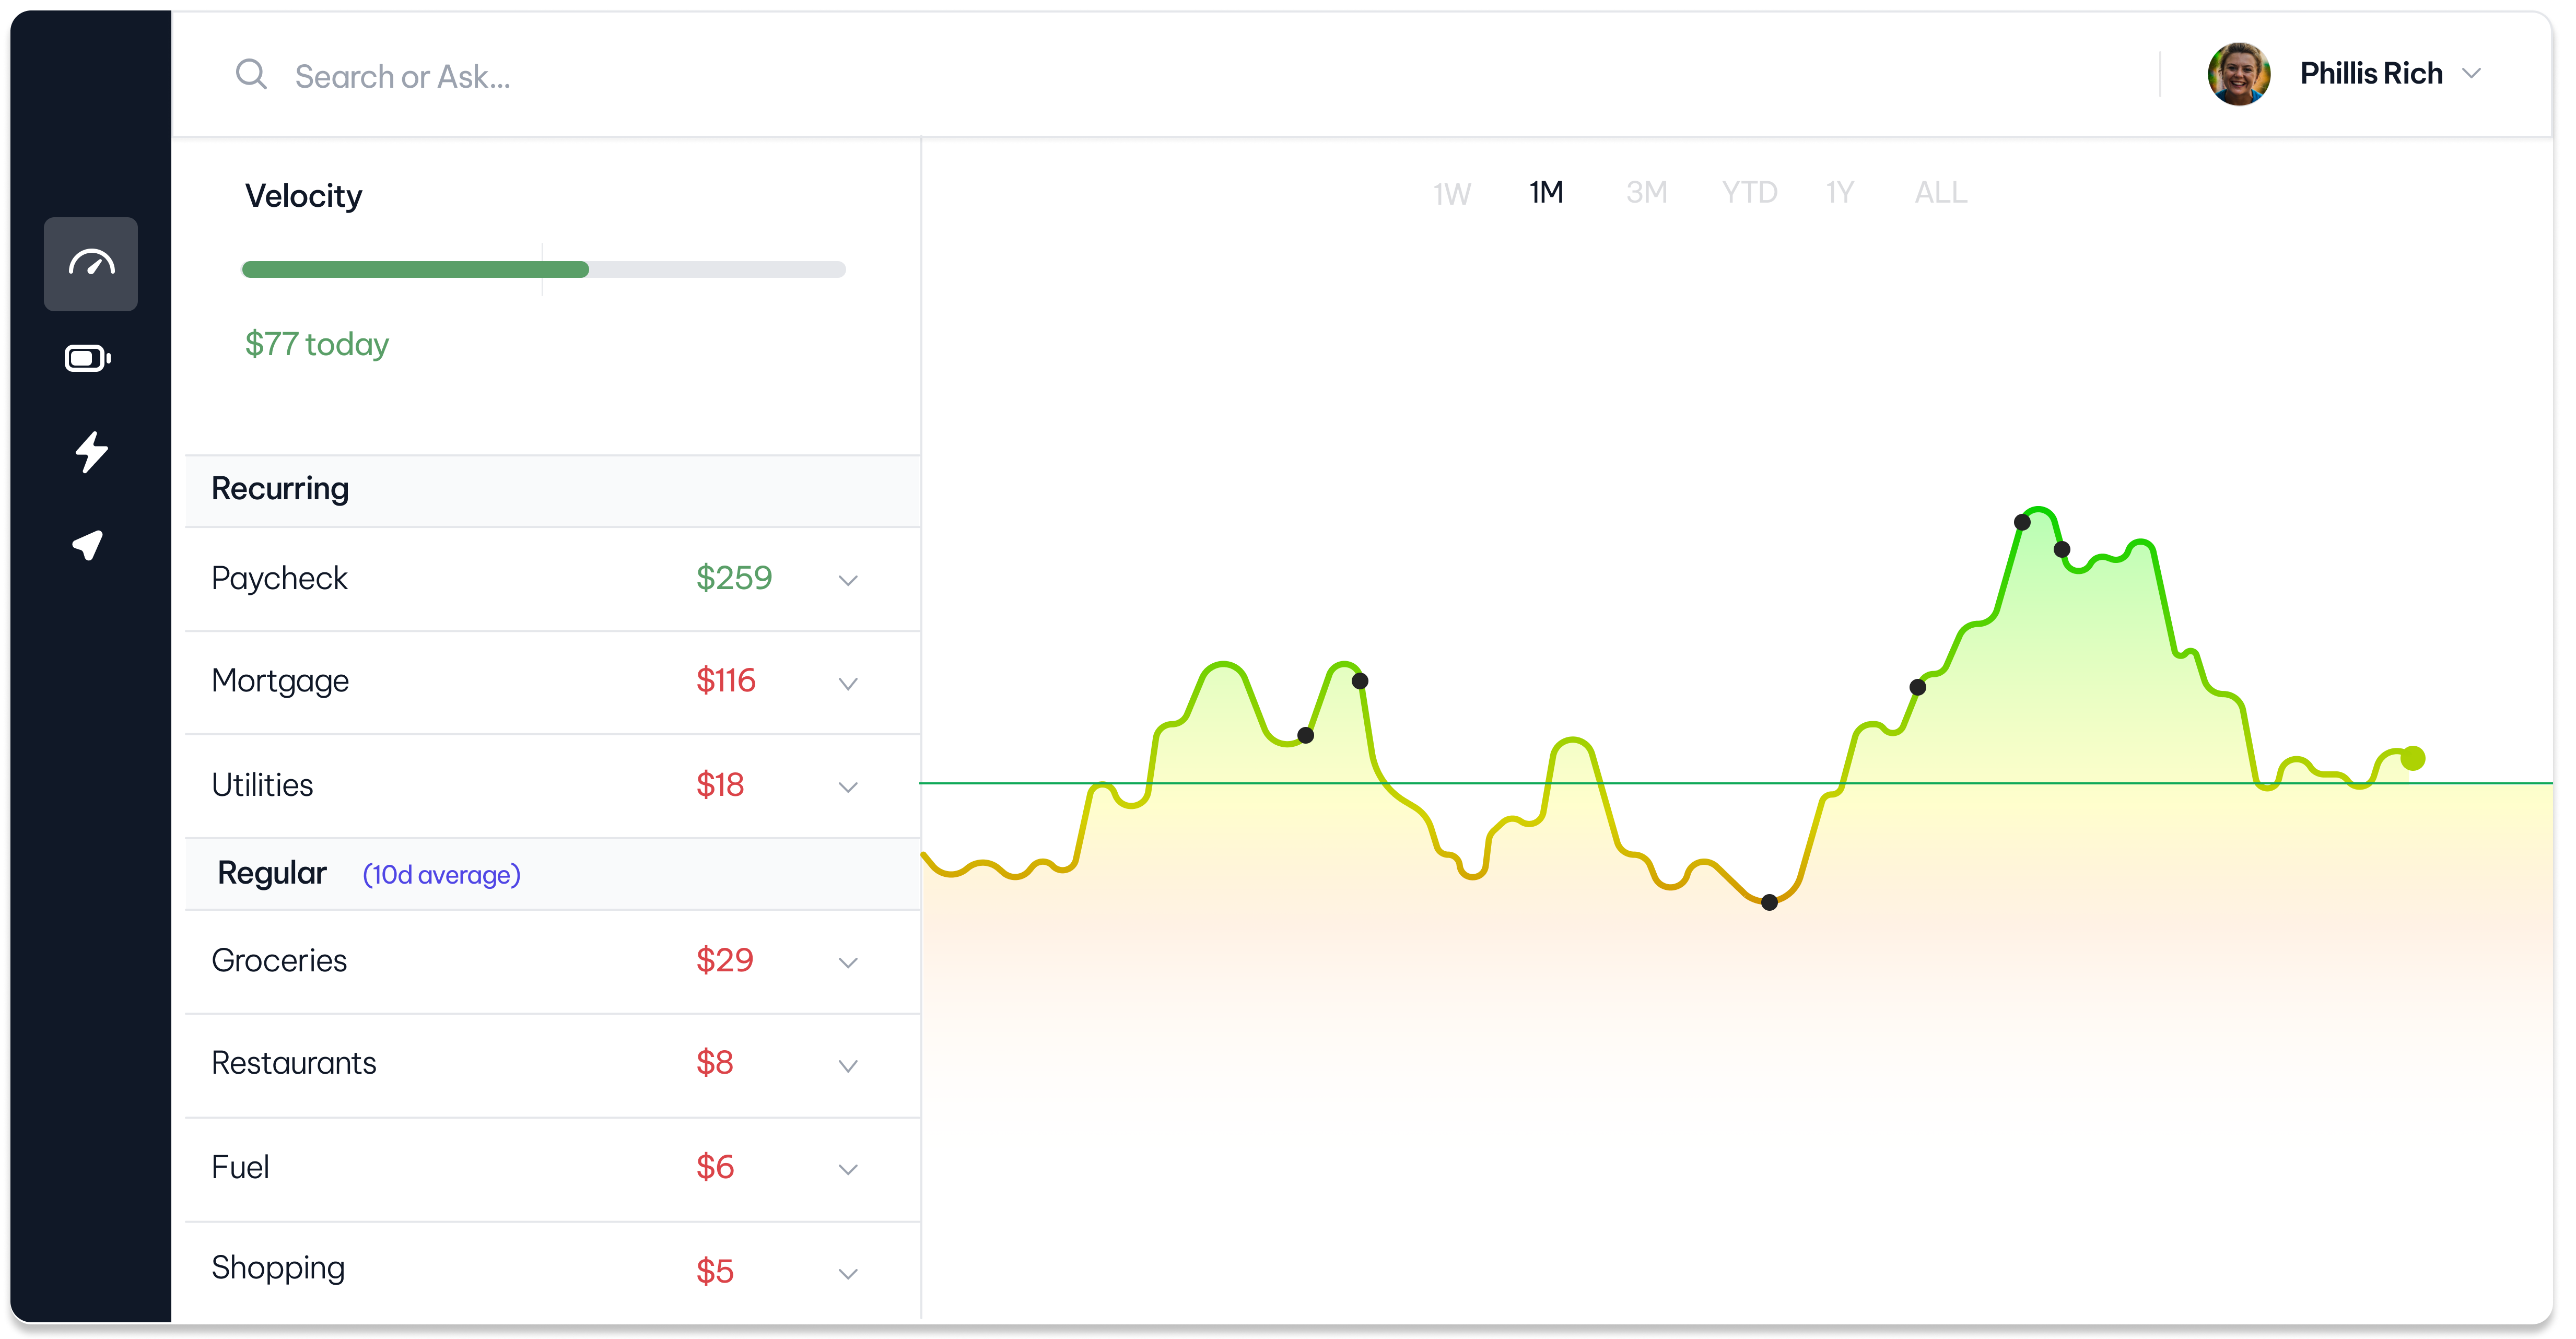Open the user menu chevron beside Phillis Rich
Screen dimensions: 2576x1339
[2471, 74]
